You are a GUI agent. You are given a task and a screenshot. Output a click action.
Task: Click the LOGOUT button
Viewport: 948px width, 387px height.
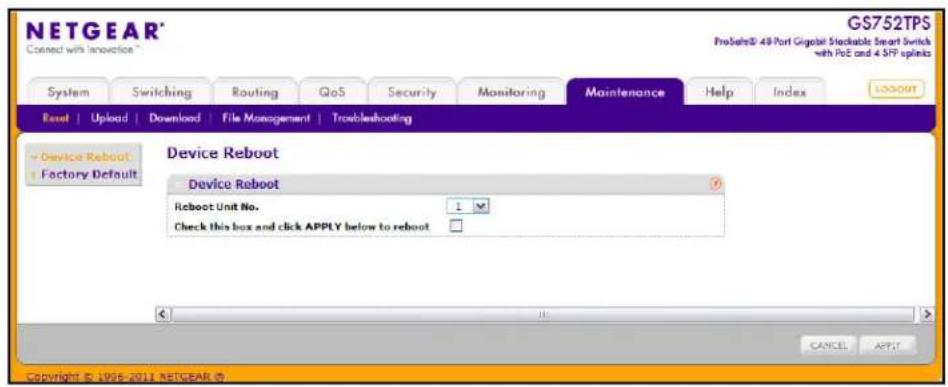coord(897,89)
